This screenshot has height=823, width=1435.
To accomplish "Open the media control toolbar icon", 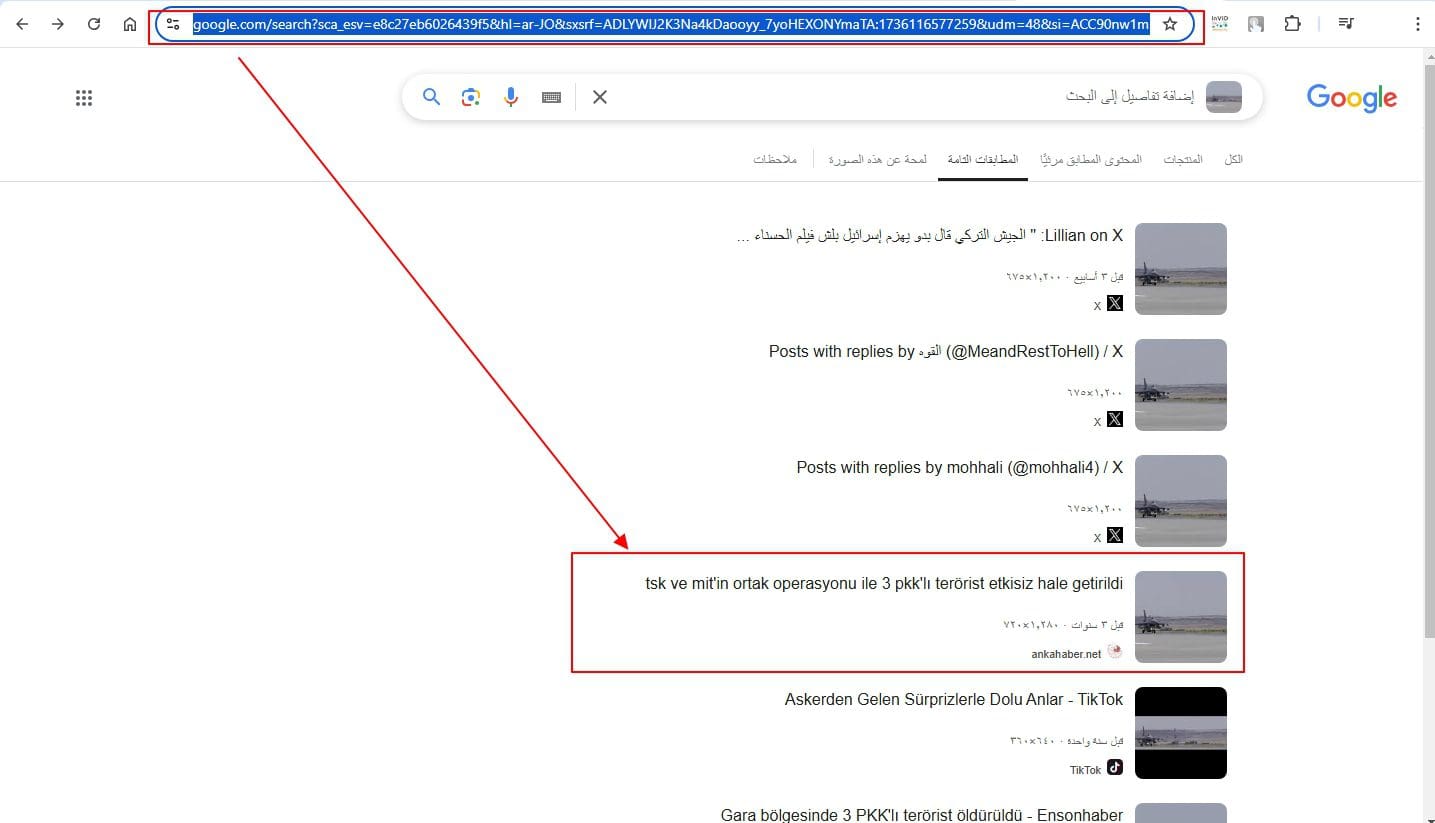I will point(1346,24).
